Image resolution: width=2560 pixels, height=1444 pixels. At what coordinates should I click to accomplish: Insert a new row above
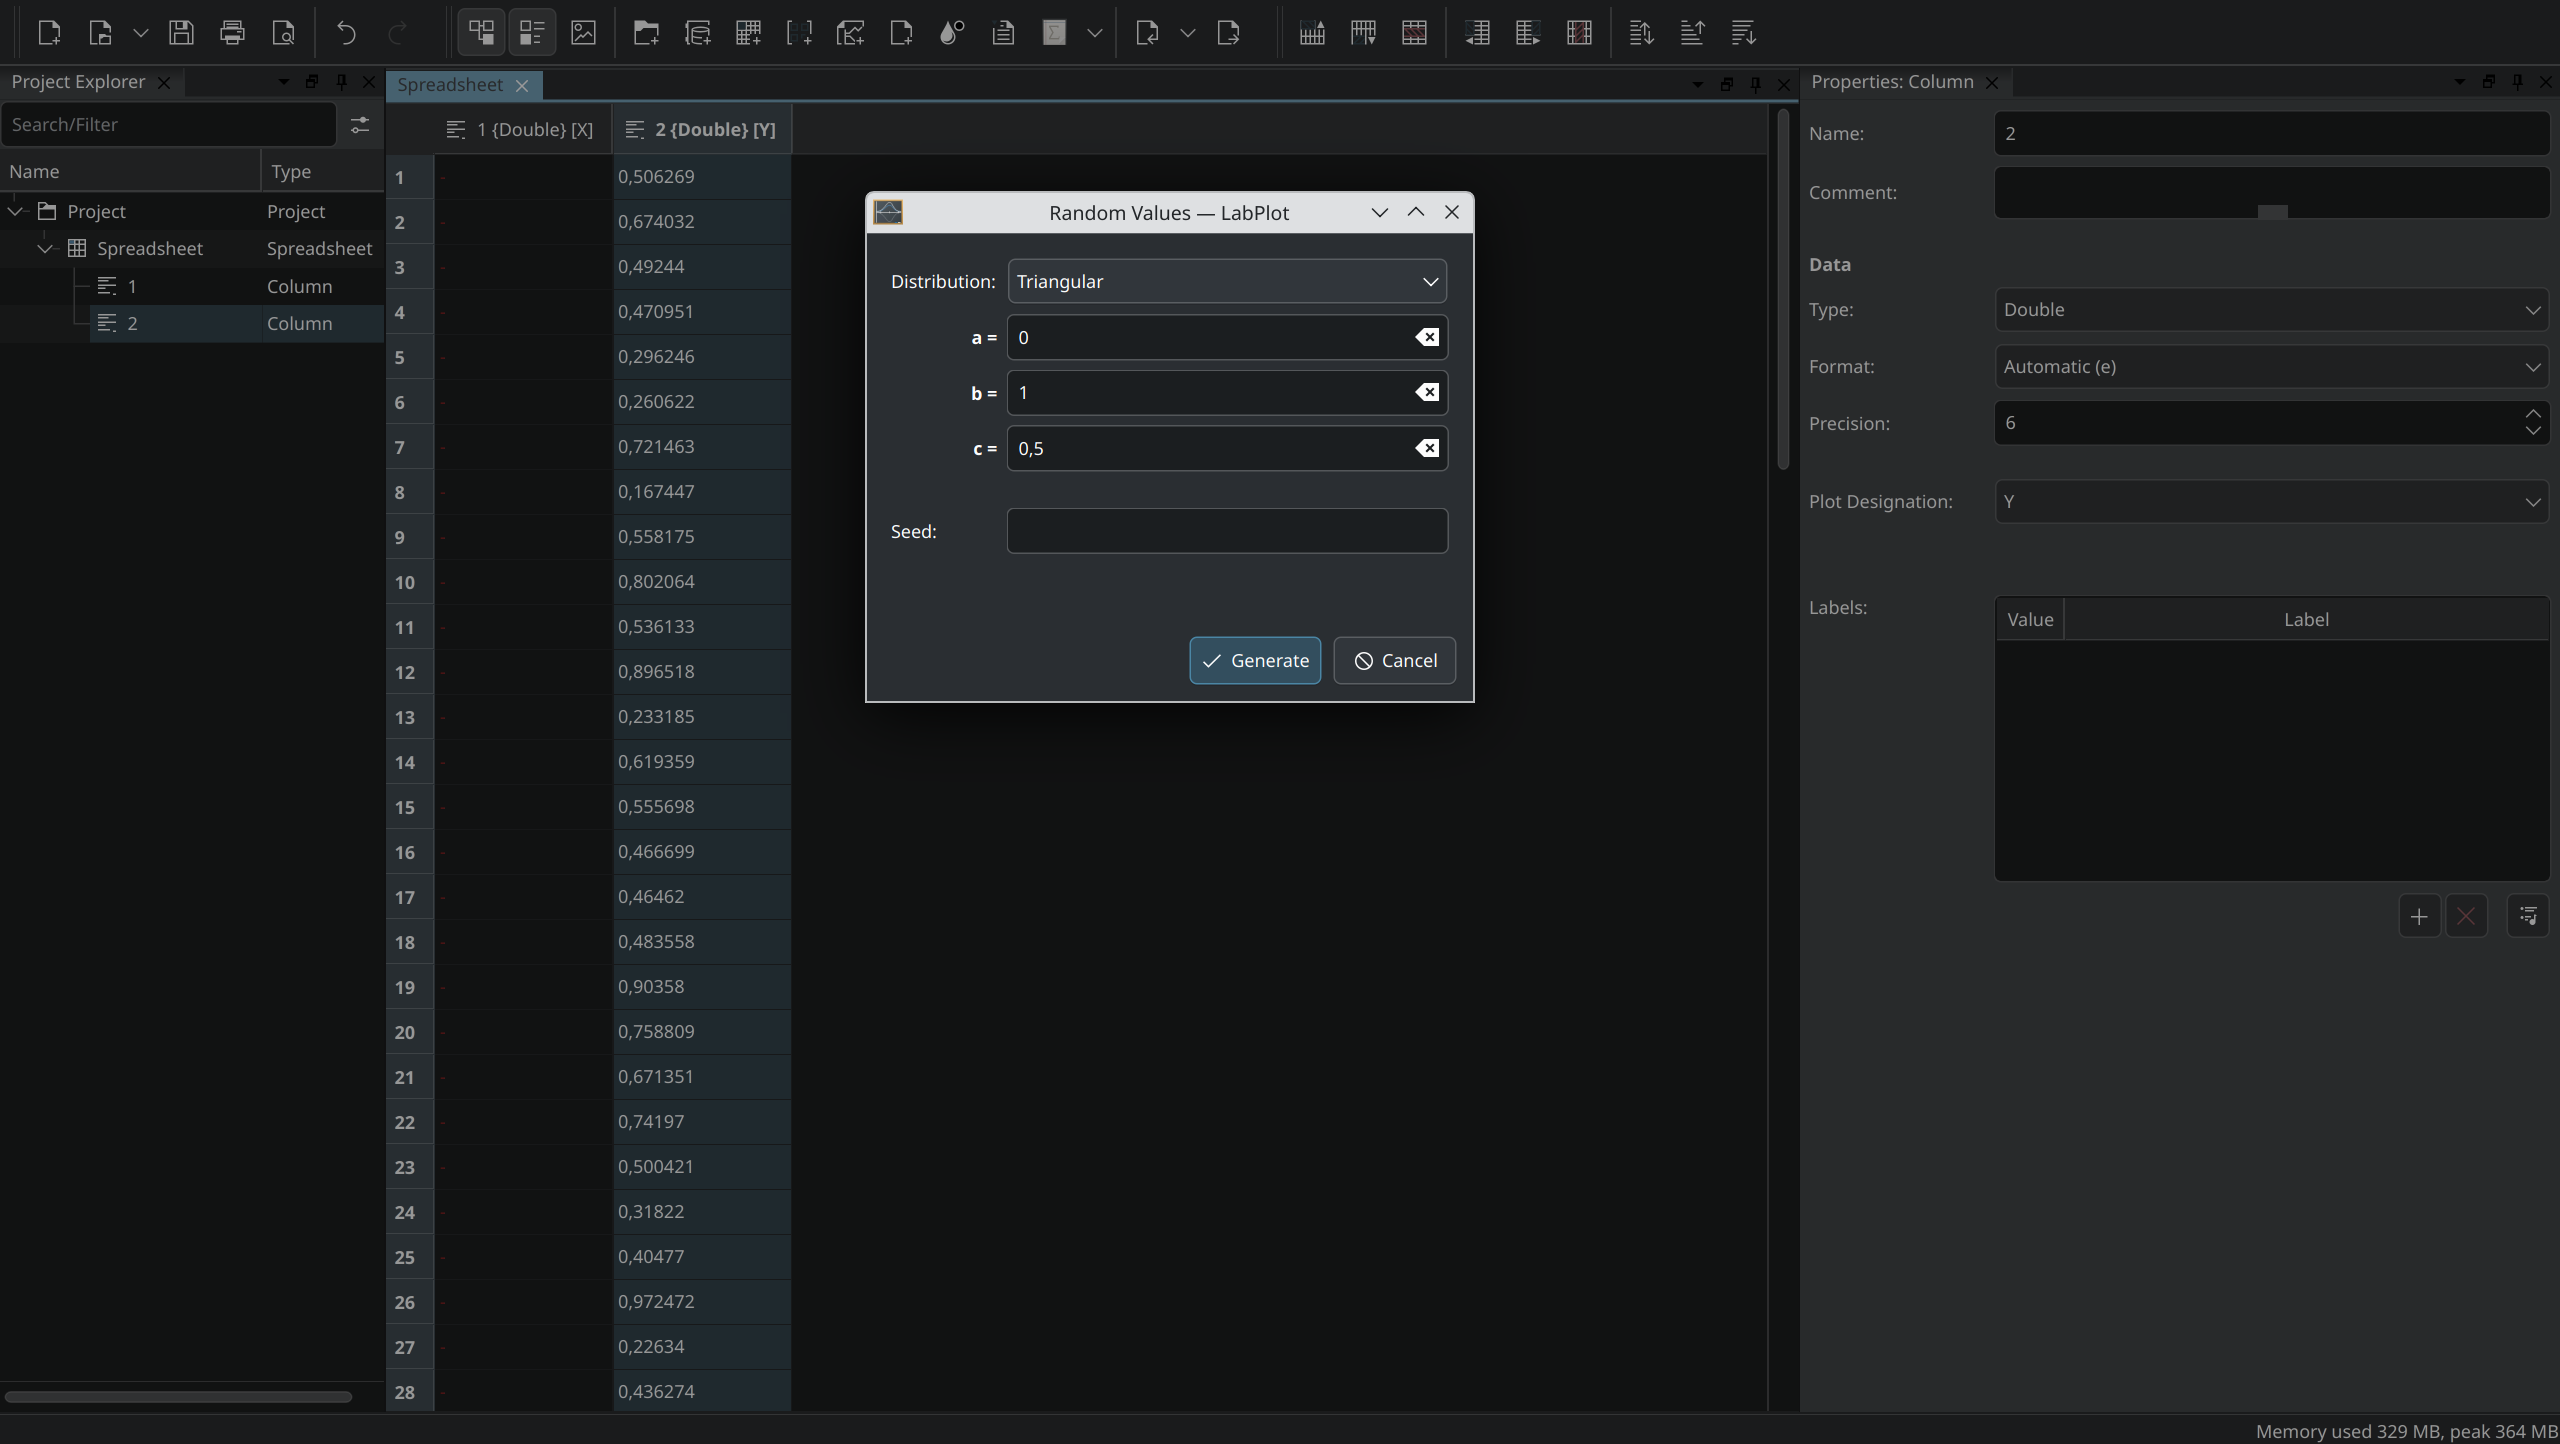pos(1310,32)
